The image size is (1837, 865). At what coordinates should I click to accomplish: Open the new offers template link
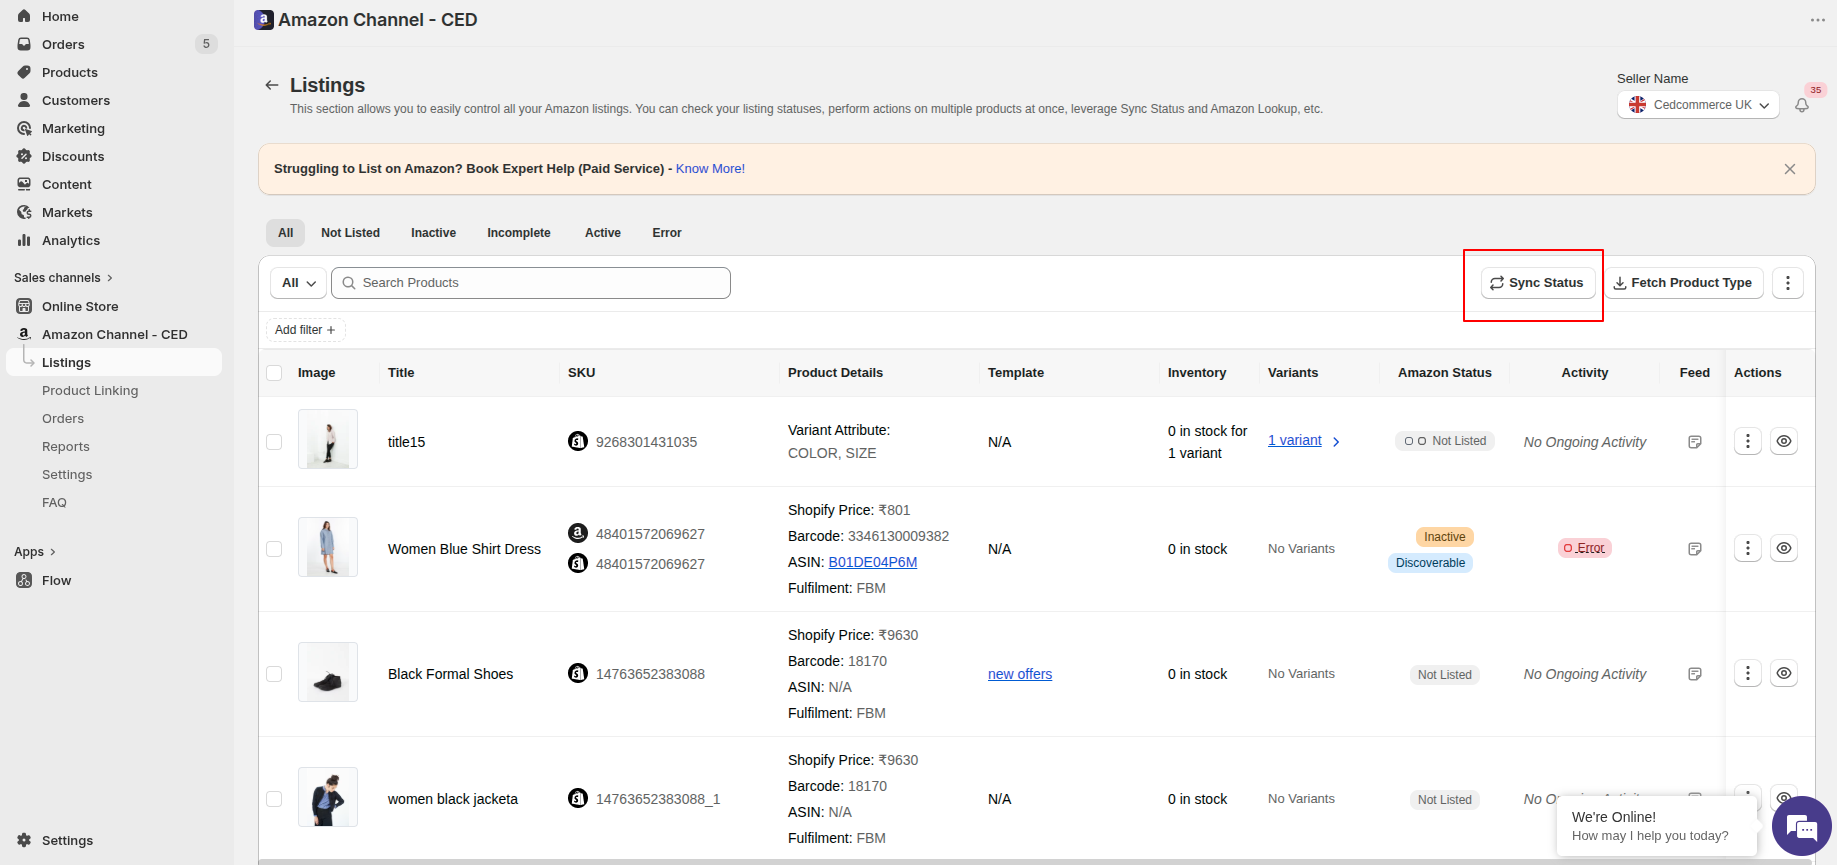[1020, 674]
